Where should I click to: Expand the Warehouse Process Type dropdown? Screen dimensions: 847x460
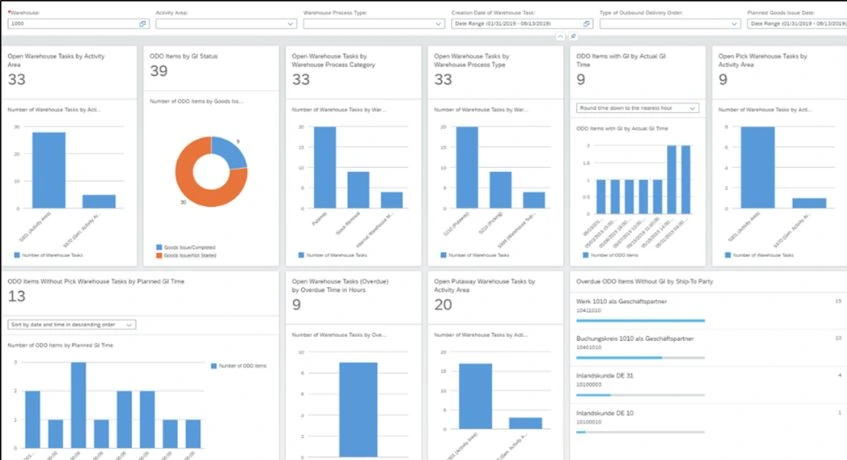pyautogui.click(x=438, y=24)
